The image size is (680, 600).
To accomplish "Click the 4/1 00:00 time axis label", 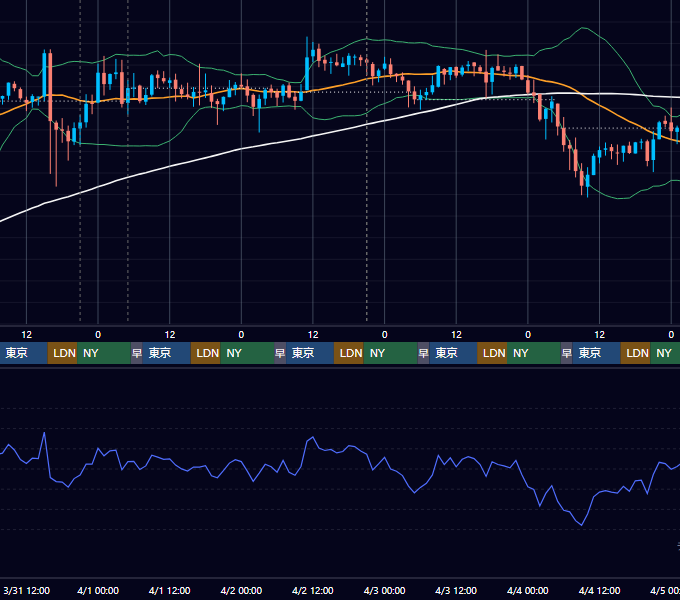I will pos(98,590).
